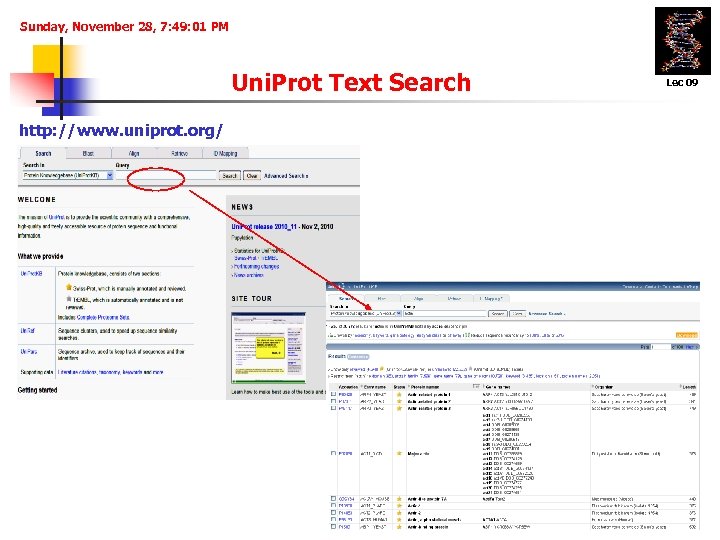The width and height of the screenshot is (720, 540).
Task: Sort results by the Organism column
Action: [x=602, y=387]
